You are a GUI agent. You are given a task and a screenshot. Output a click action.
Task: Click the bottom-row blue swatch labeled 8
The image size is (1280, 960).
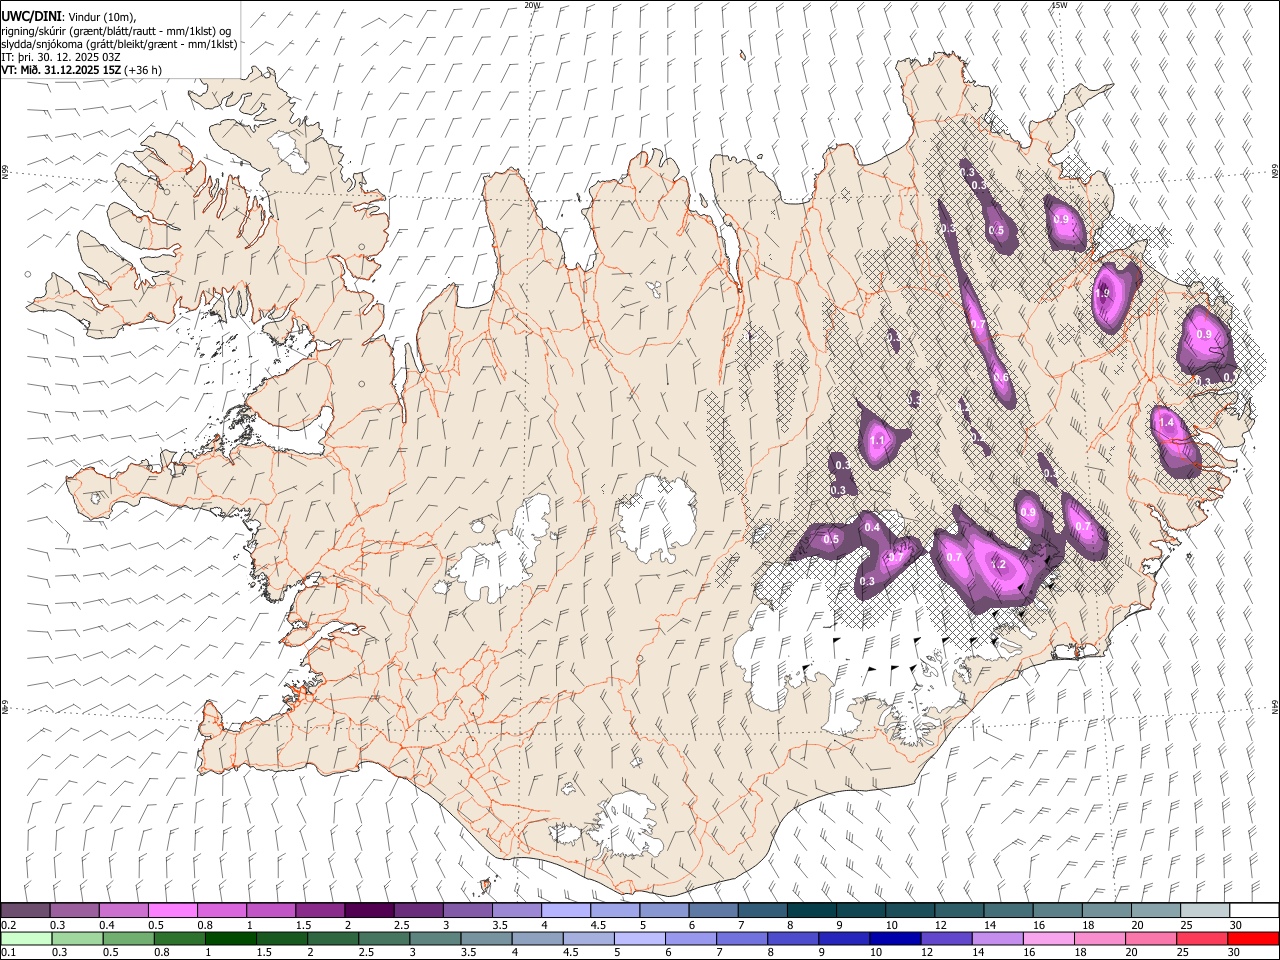coord(792,938)
